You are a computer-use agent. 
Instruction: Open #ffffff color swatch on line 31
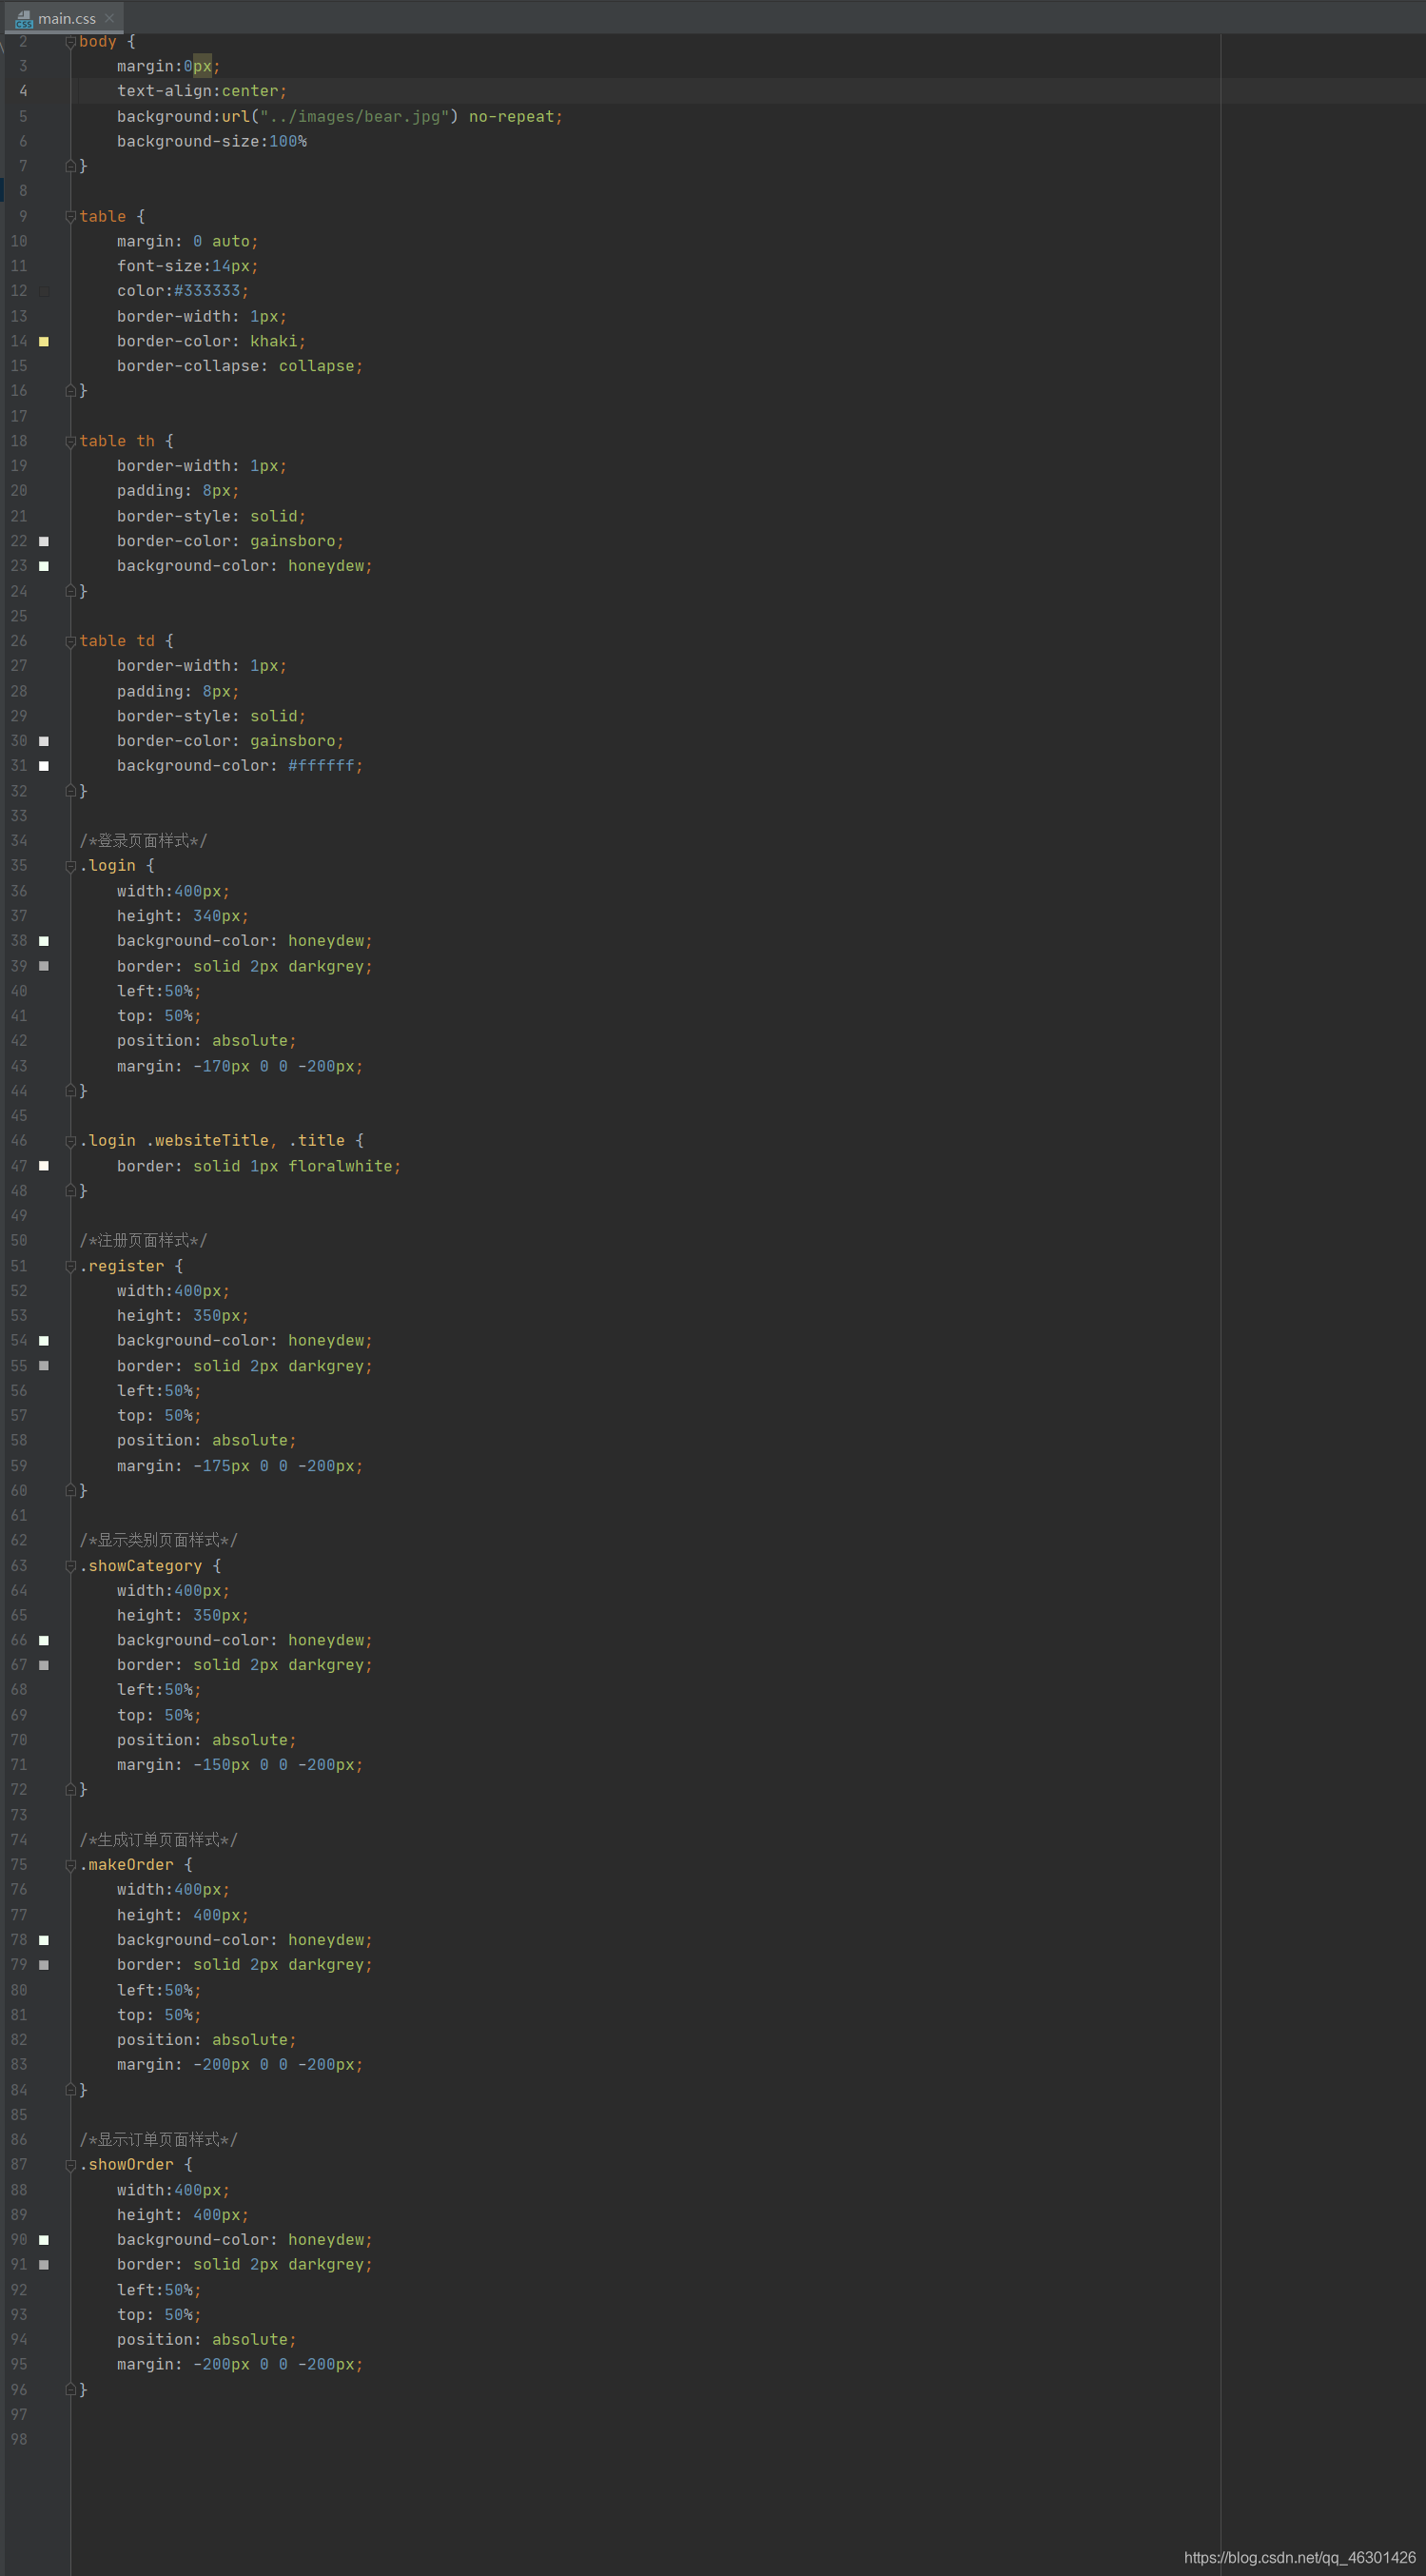click(x=44, y=766)
